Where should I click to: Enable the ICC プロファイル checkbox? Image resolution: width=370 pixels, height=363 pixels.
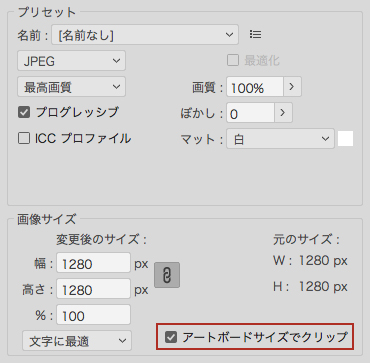[24, 138]
